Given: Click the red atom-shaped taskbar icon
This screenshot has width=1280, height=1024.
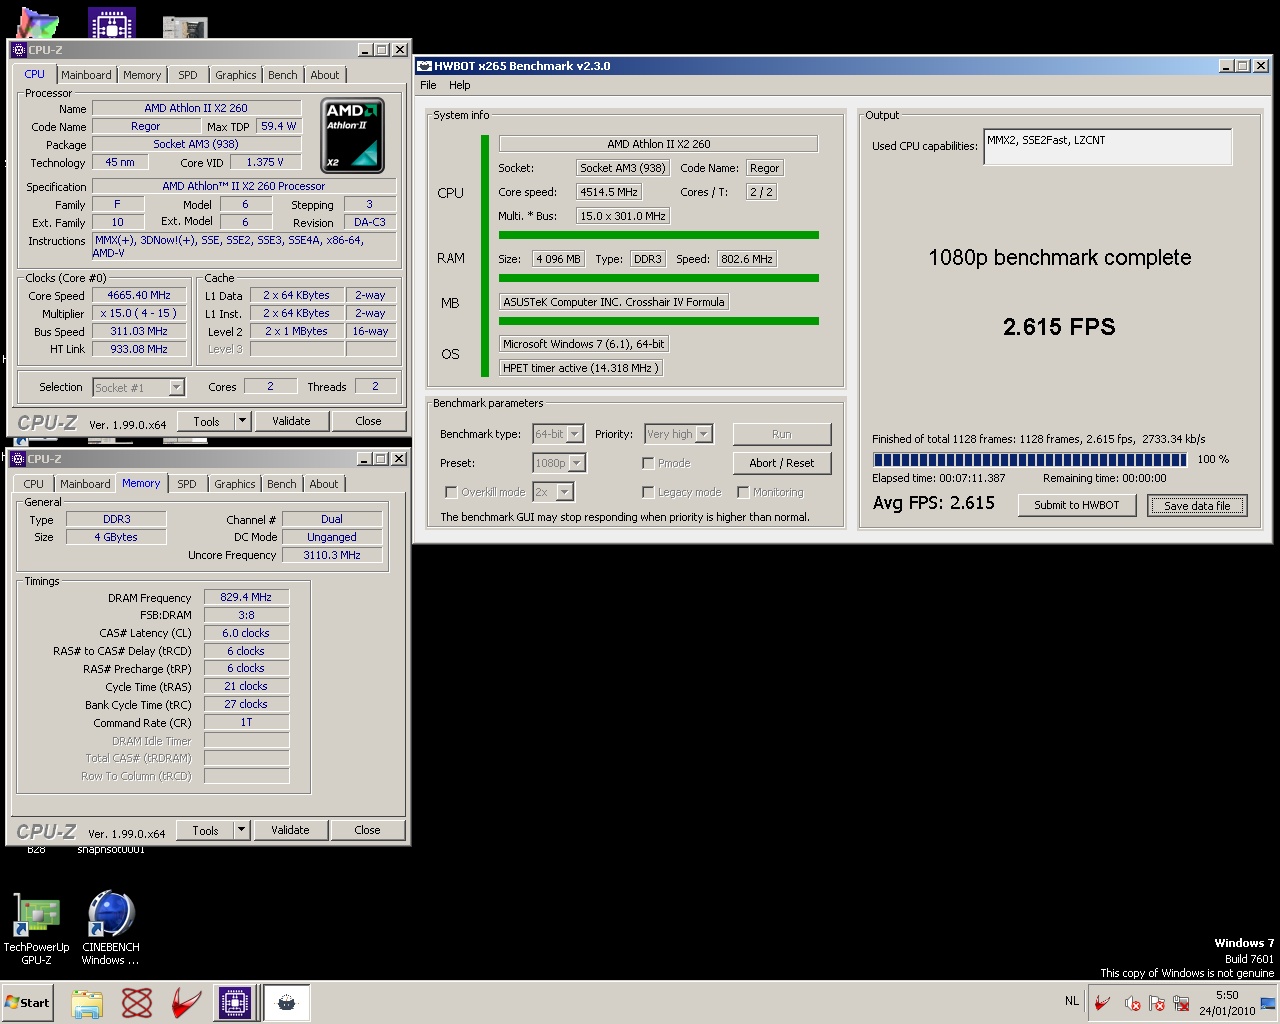Looking at the screenshot, I should pos(137,1002).
